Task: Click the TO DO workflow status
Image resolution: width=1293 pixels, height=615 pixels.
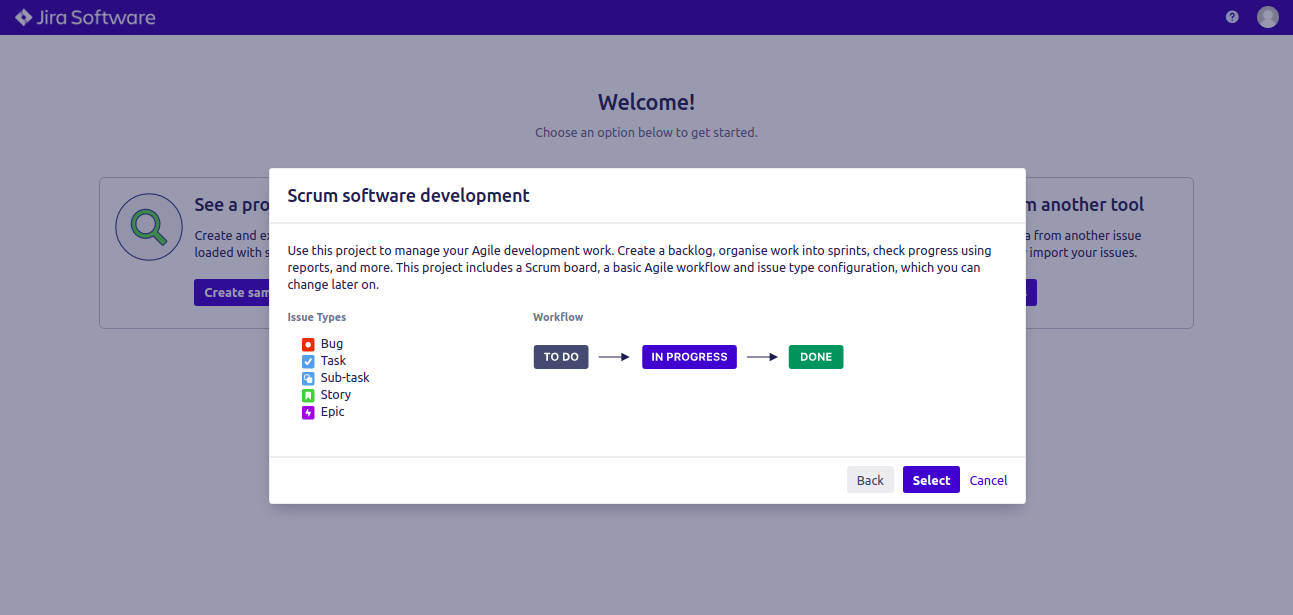Action: tap(561, 357)
